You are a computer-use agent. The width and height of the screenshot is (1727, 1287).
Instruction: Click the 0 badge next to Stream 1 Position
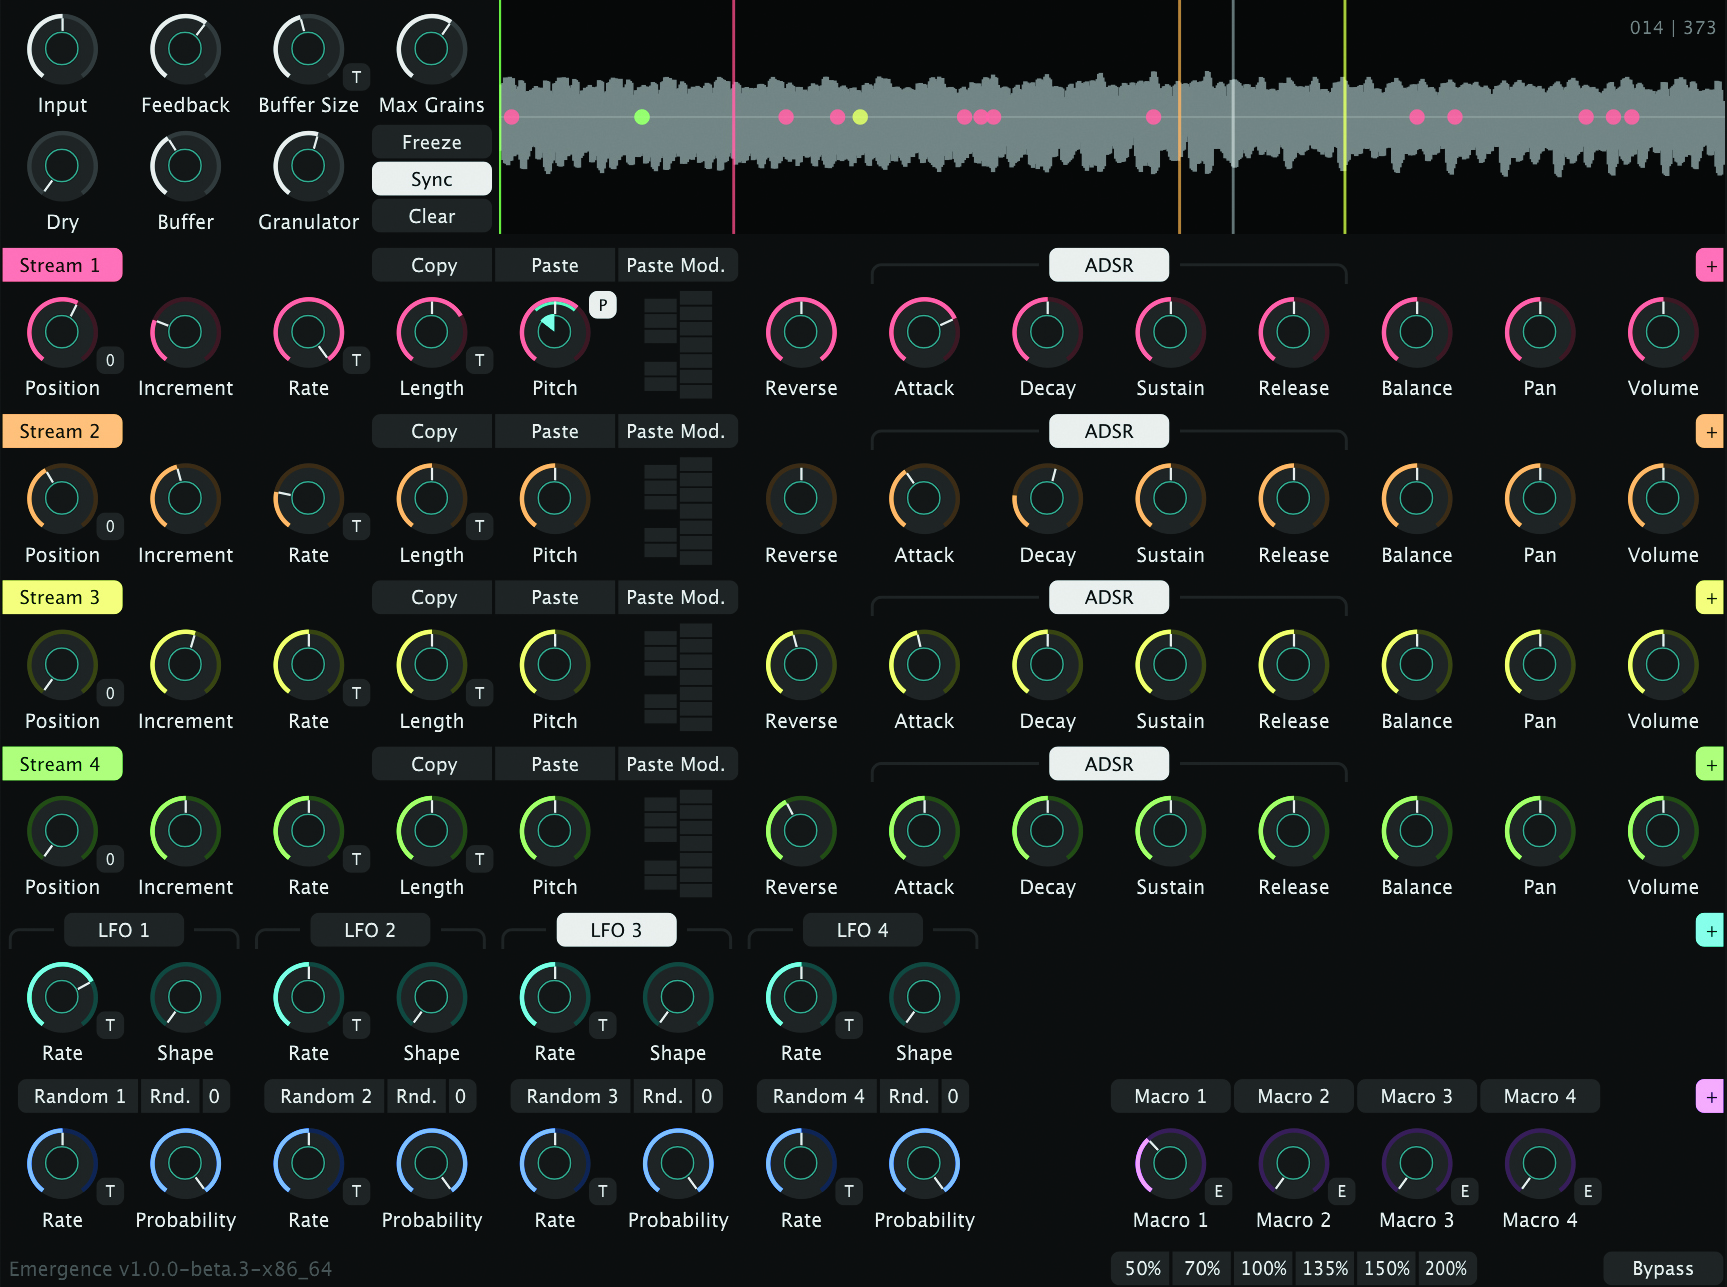click(x=110, y=360)
